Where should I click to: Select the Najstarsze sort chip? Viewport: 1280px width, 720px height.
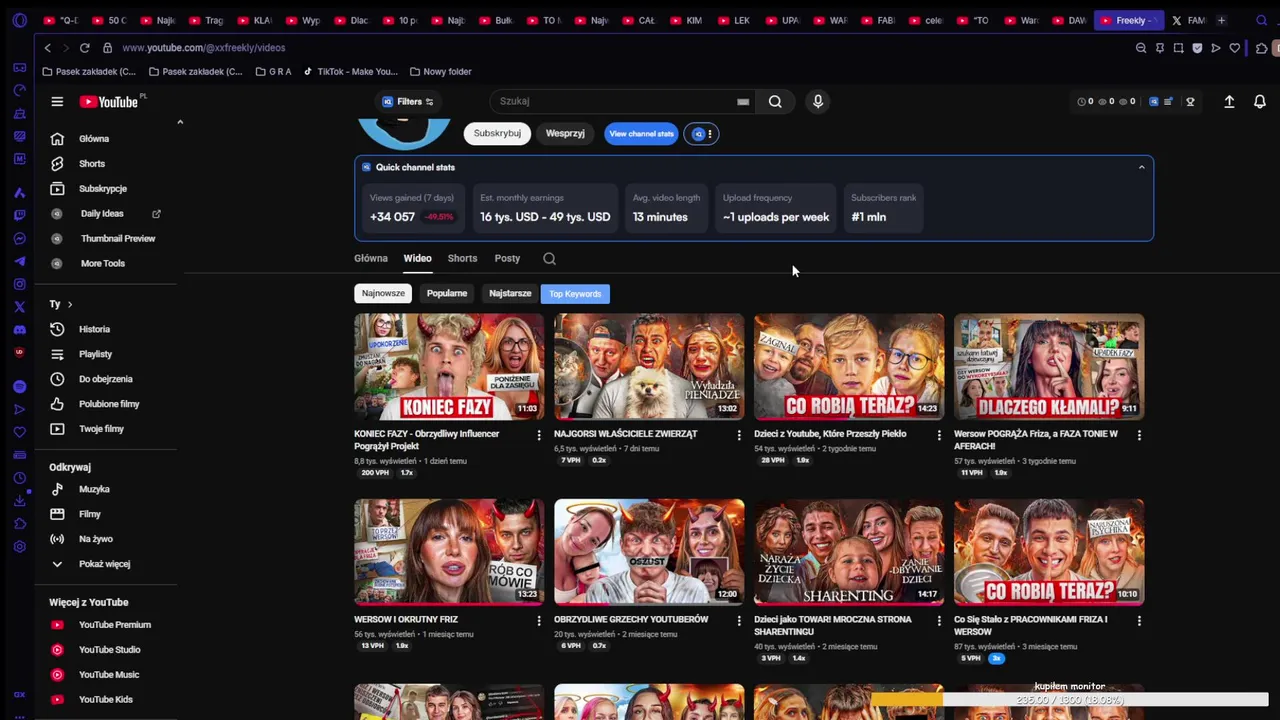tap(510, 294)
